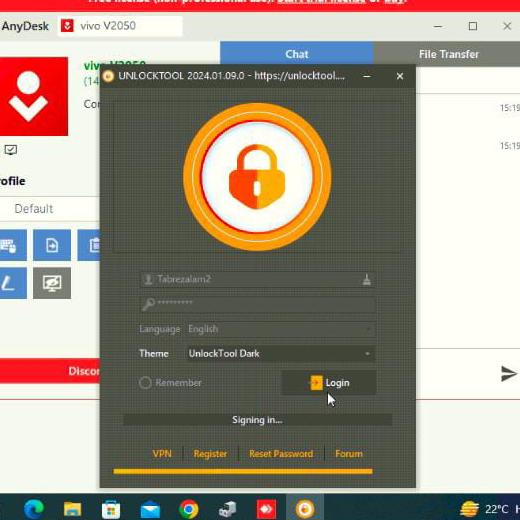520x520 pixels.
Task: Click the AnyDesk clipboard permission icon
Action: (x=89, y=245)
